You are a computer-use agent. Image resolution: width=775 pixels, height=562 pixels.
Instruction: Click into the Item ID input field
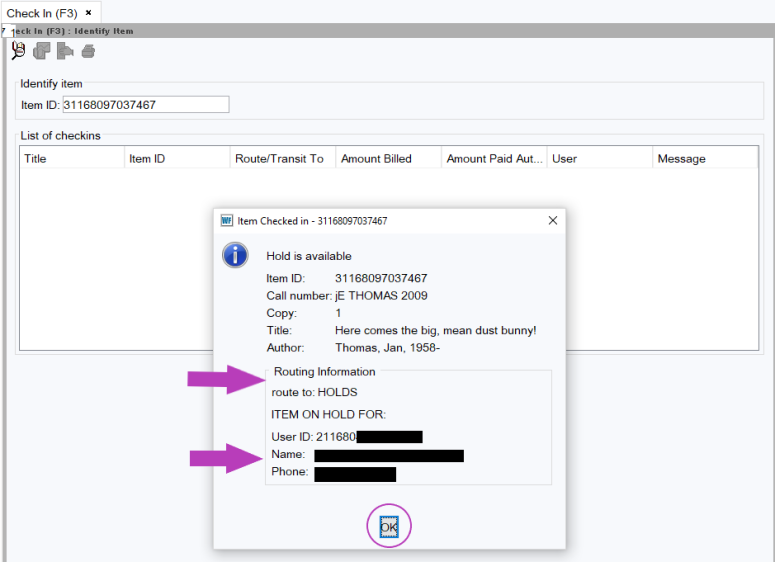[145, 104]
